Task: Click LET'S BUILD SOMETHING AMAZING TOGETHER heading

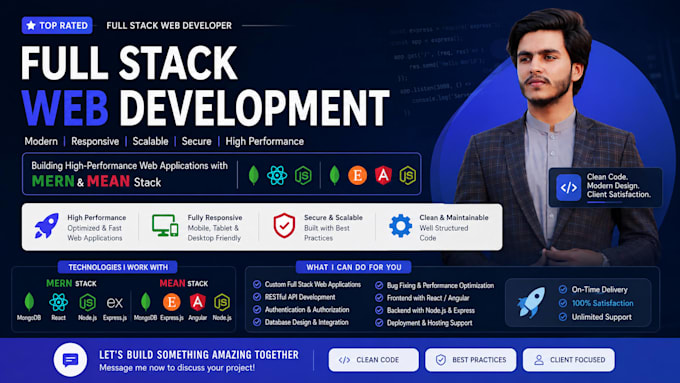Action: tap(199, 355)
